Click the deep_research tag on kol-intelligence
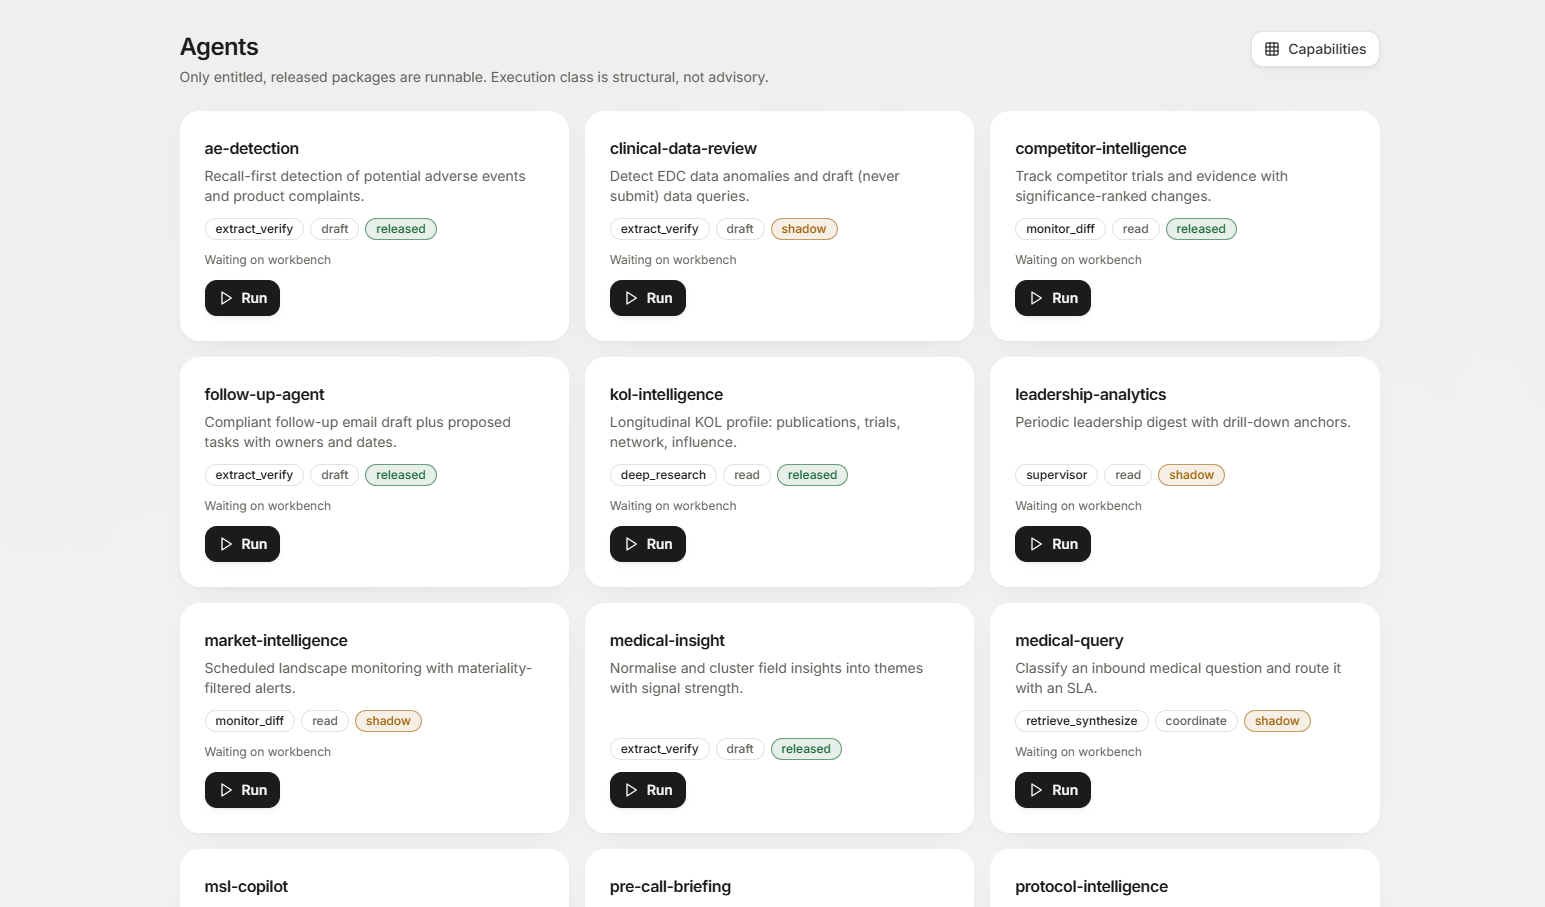Image resolution: width=1545 pixels, height=907 pixels. click(663, 475)
